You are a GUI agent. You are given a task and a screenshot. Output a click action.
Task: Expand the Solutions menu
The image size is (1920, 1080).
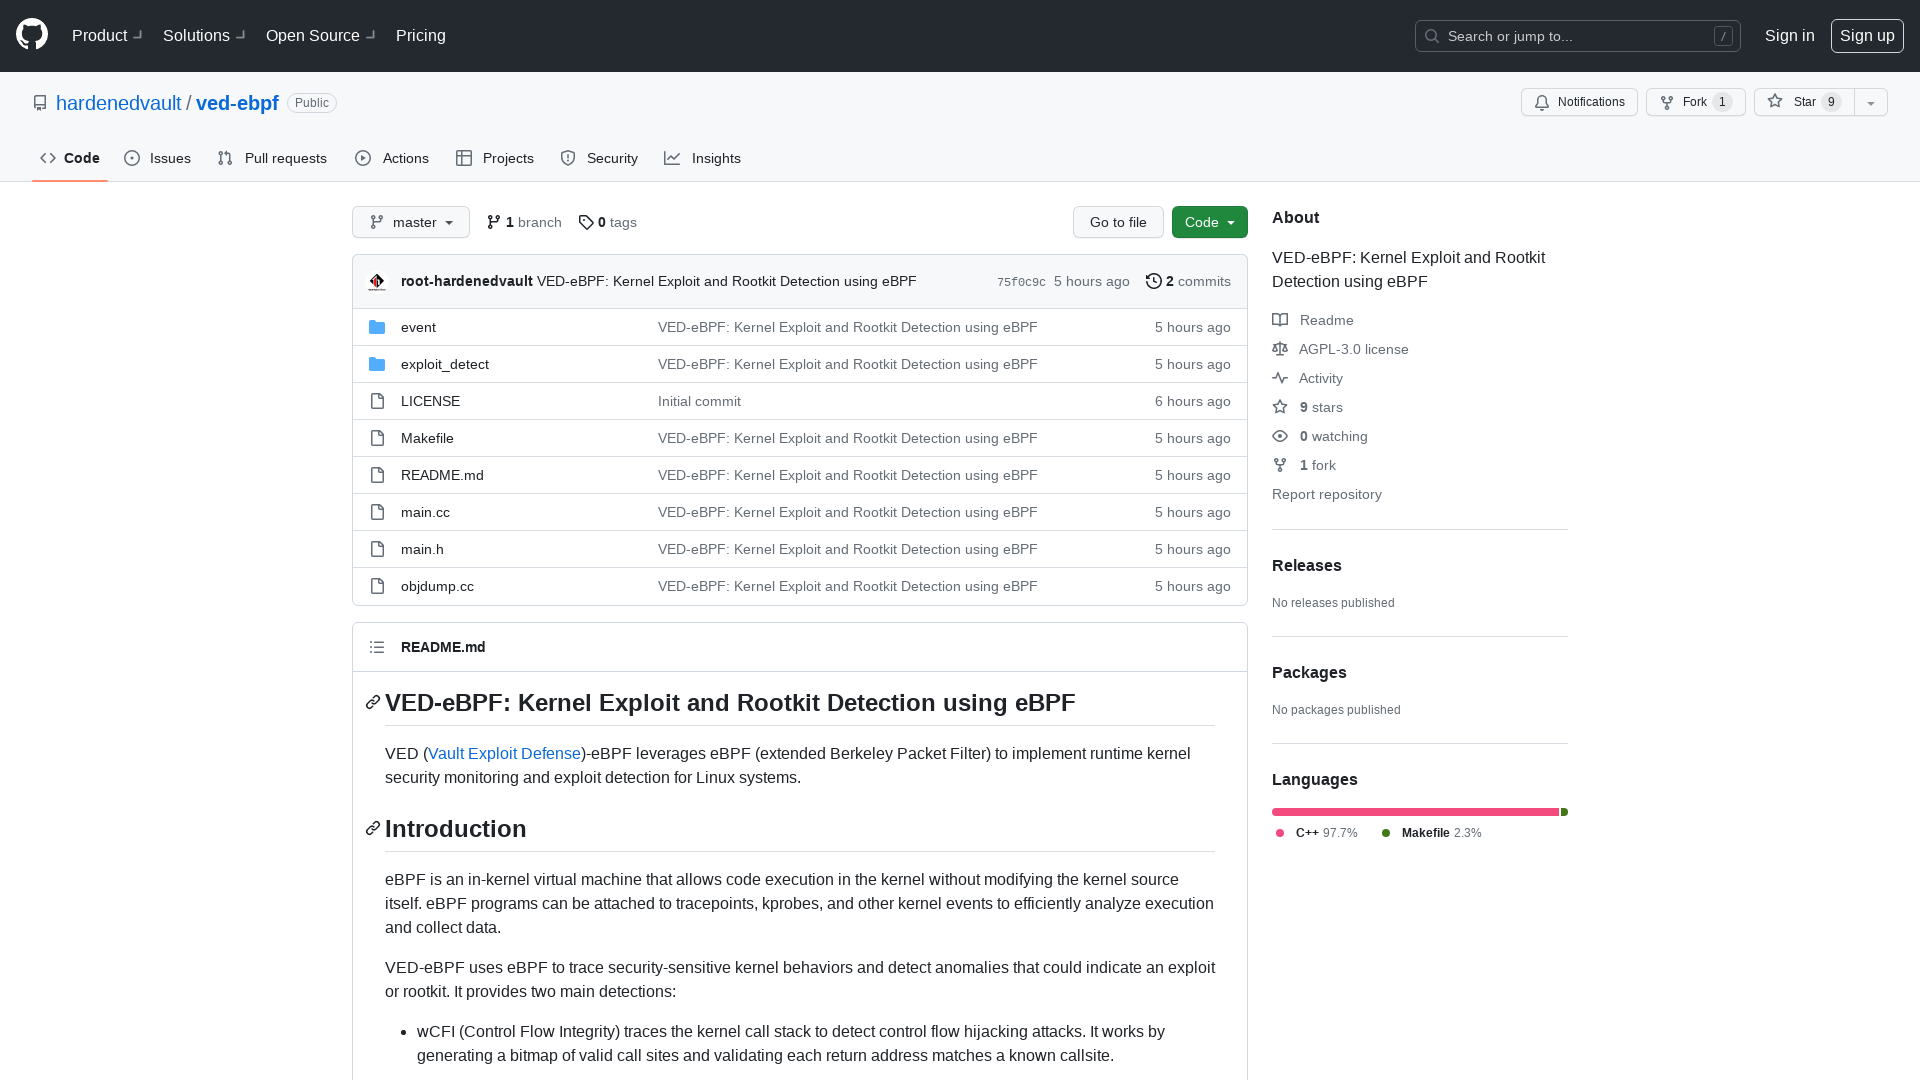point(204,35)
